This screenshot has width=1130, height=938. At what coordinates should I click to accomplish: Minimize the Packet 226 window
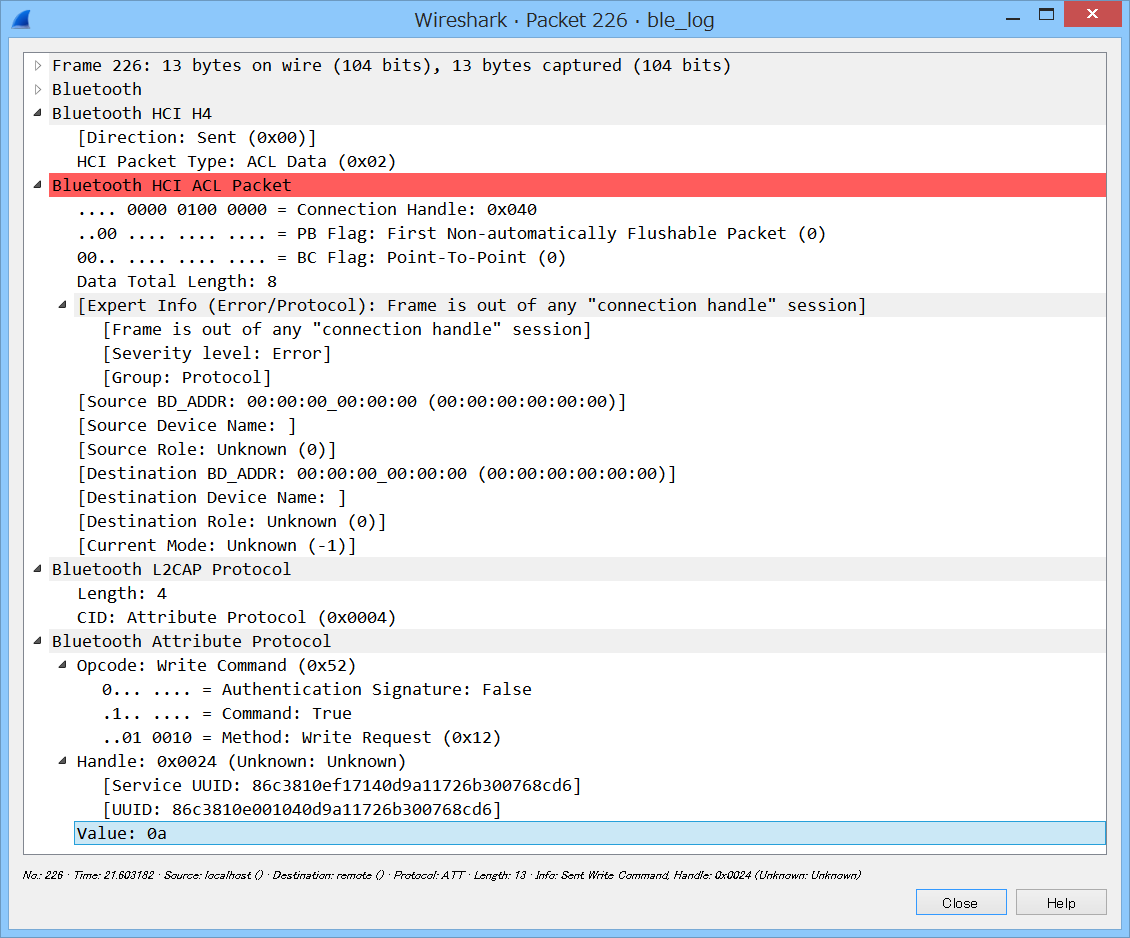[x=1013, y=16]
